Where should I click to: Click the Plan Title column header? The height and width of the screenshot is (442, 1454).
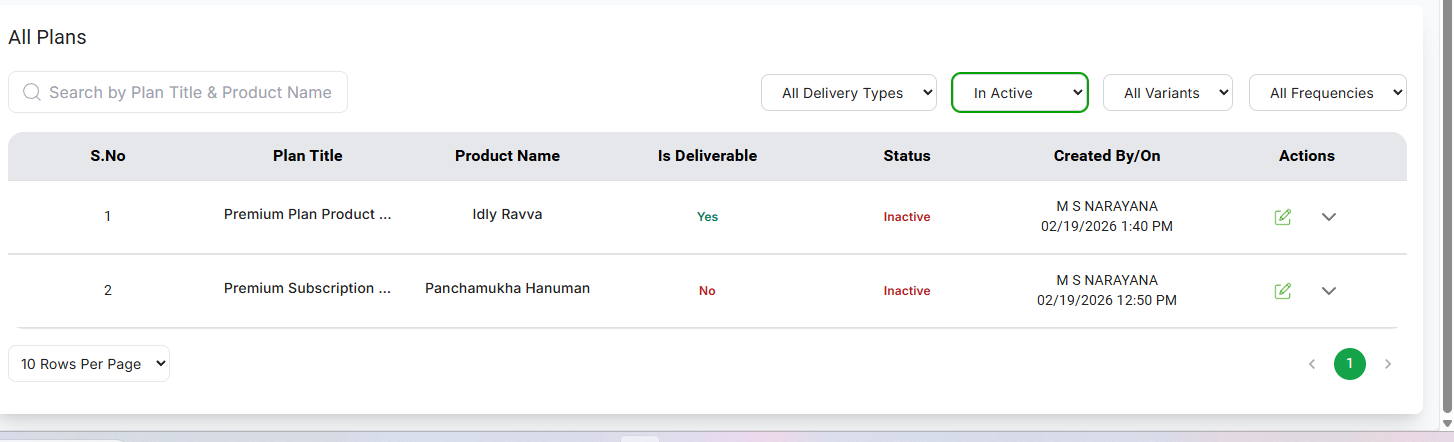pyautogui.click(x=307, y=156)
